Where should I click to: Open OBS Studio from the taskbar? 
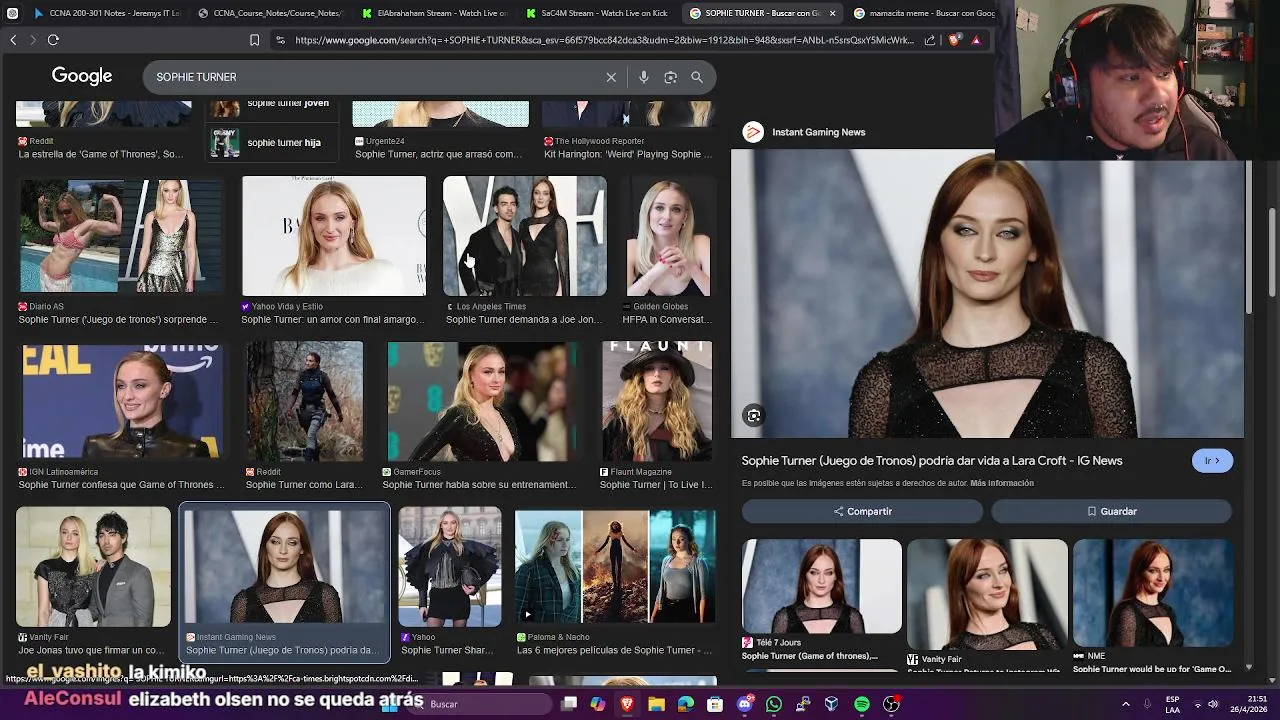(891, 704)
